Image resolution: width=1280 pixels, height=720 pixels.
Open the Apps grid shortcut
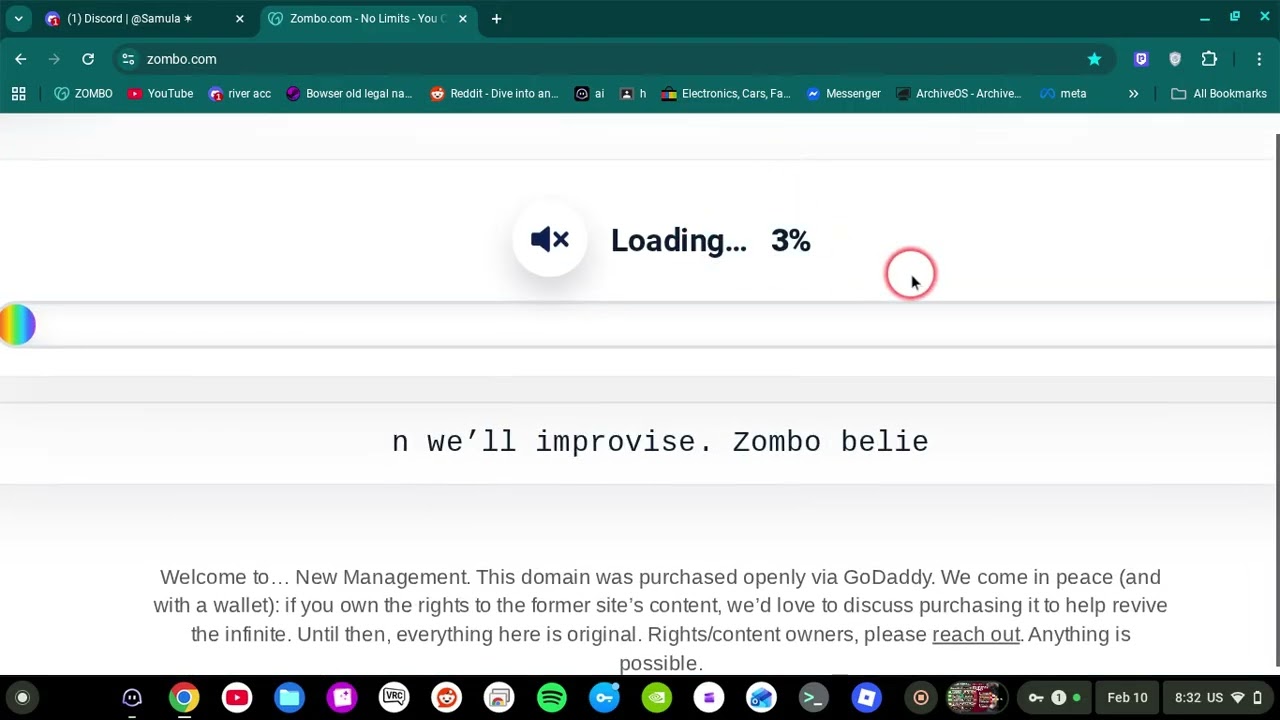(18, 93)
